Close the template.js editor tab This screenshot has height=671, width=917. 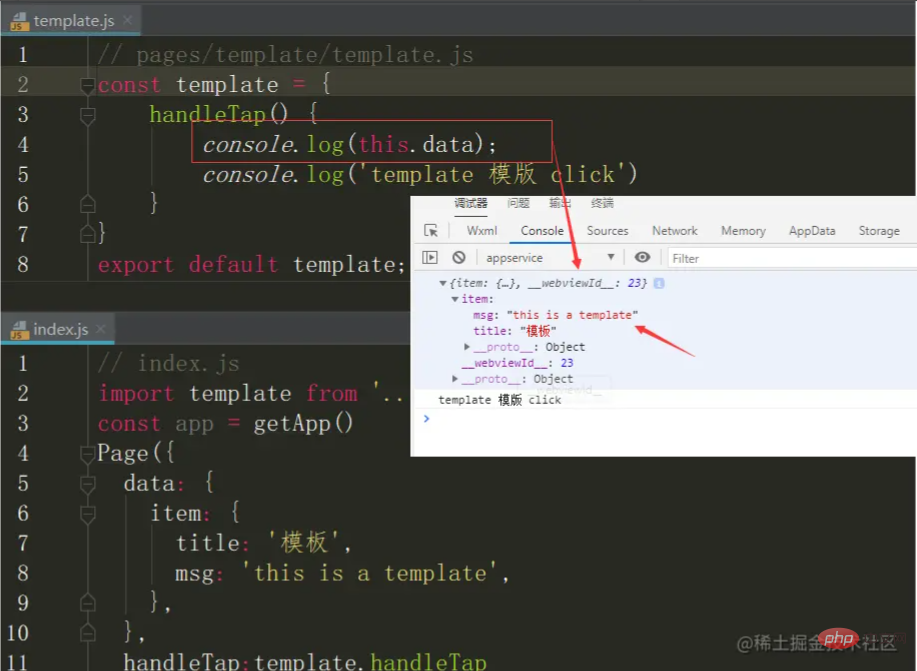tap(127, 20)
